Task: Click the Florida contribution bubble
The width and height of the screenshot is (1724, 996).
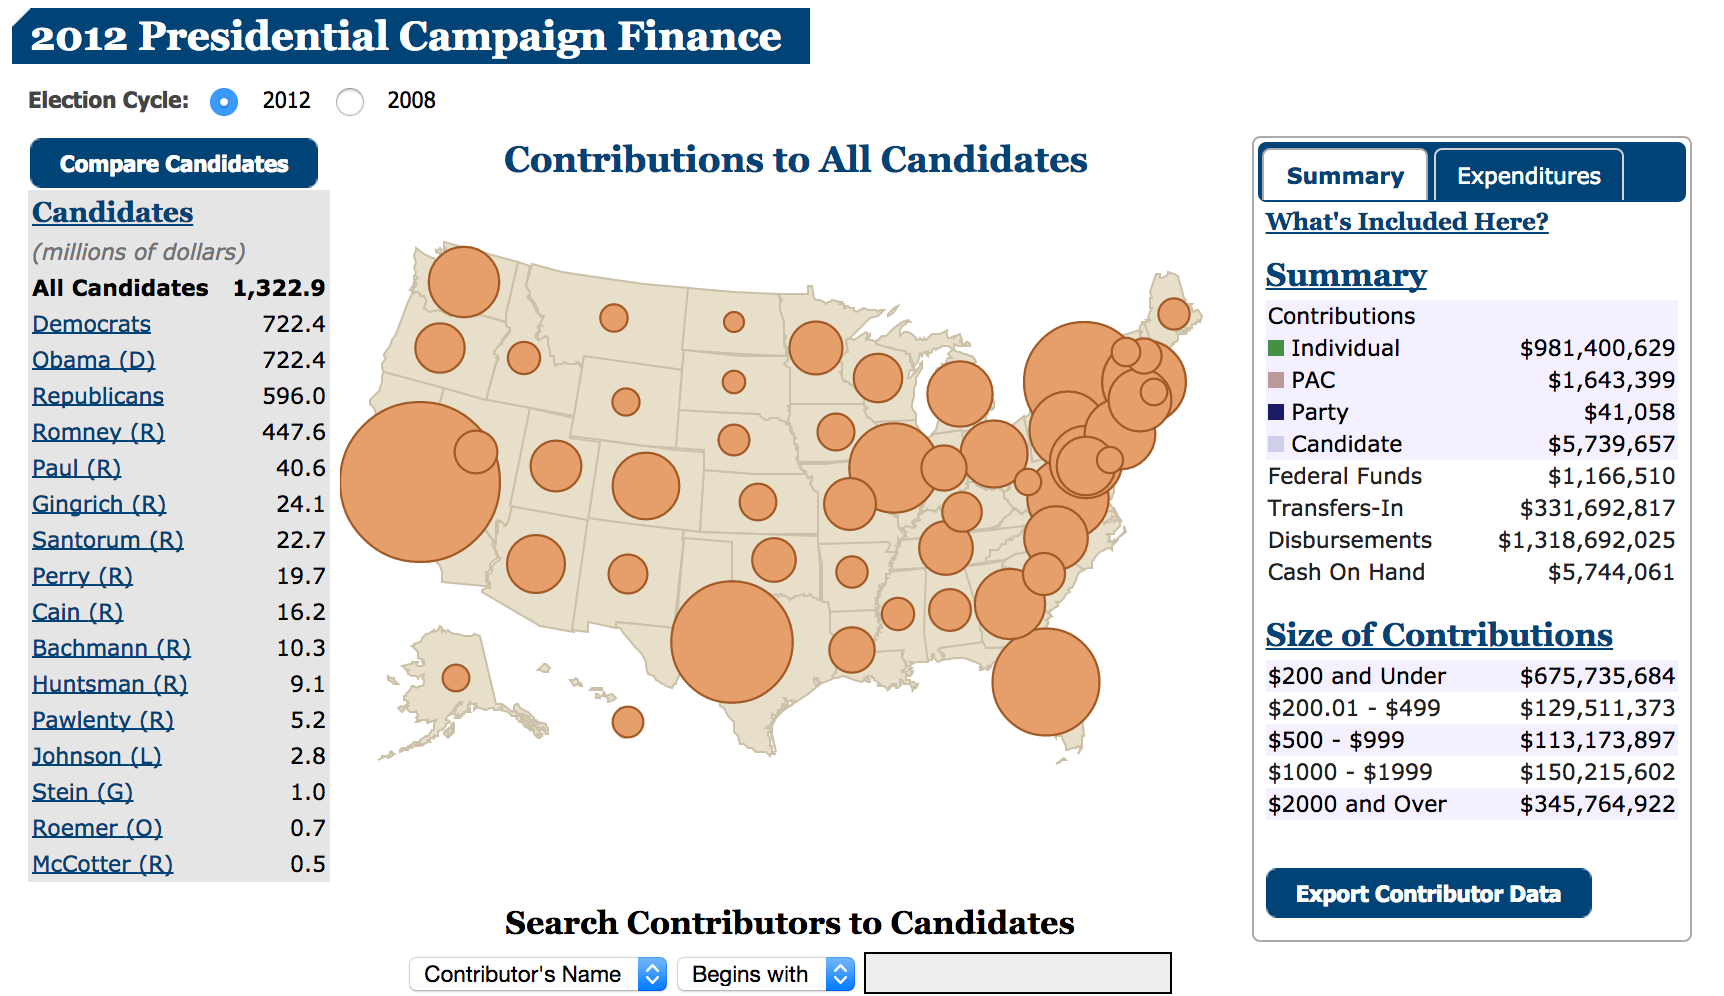Action: 1045,681
